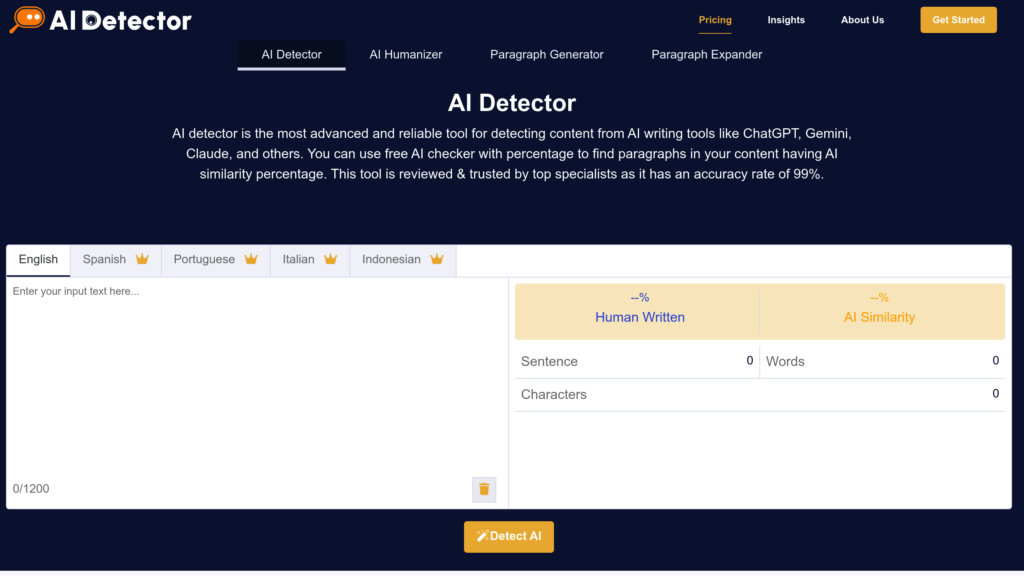1024x576 pixels.
Task: Select the Human Written percentage panel
Action: click(x=638, y=310)
